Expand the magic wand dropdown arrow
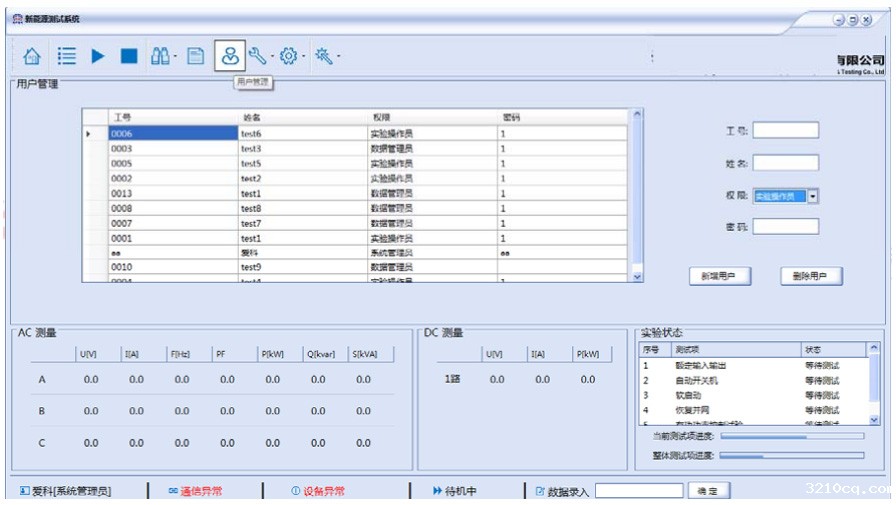 click(338, 56)
